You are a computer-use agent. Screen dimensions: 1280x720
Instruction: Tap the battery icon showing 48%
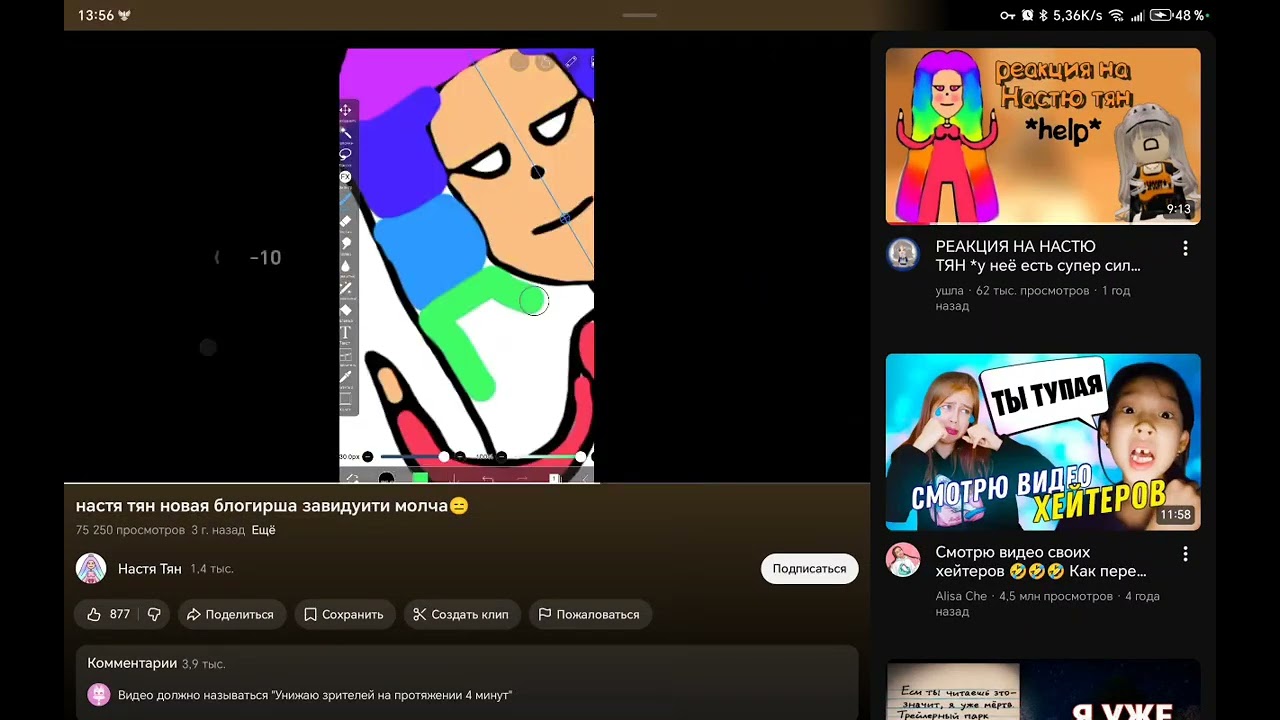1161,15
